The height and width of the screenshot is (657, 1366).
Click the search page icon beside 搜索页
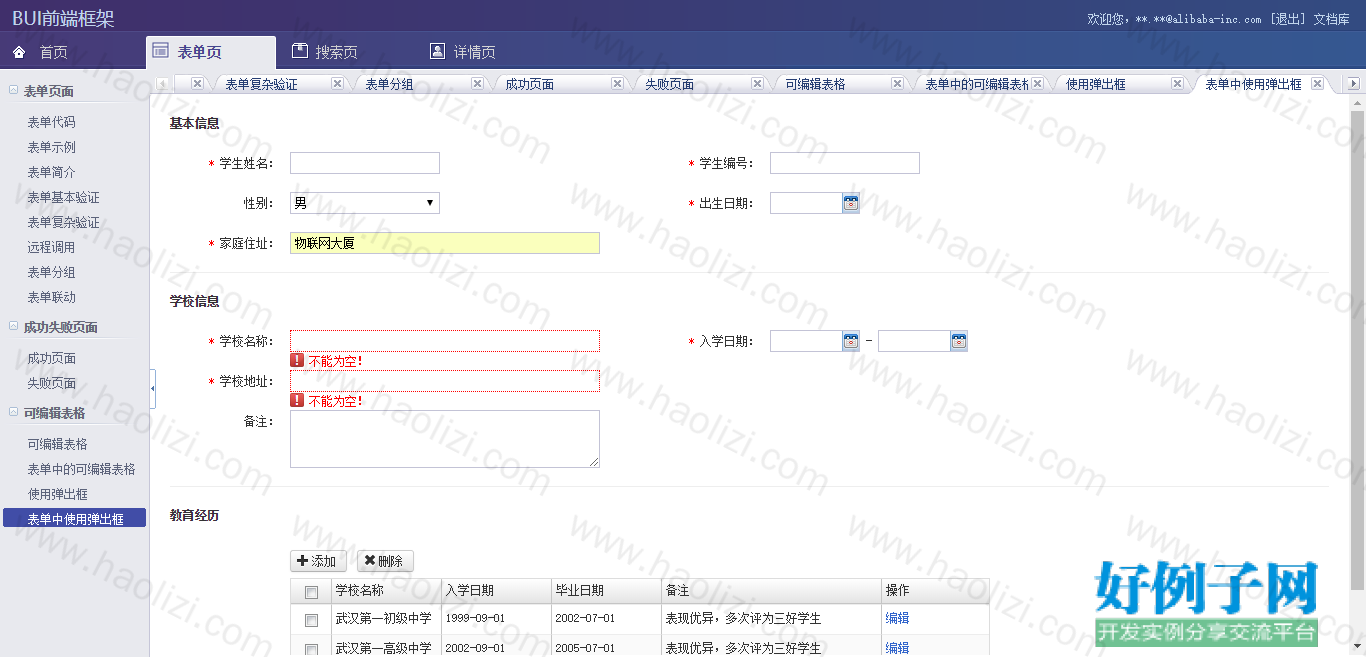click(x=299, y=51)
